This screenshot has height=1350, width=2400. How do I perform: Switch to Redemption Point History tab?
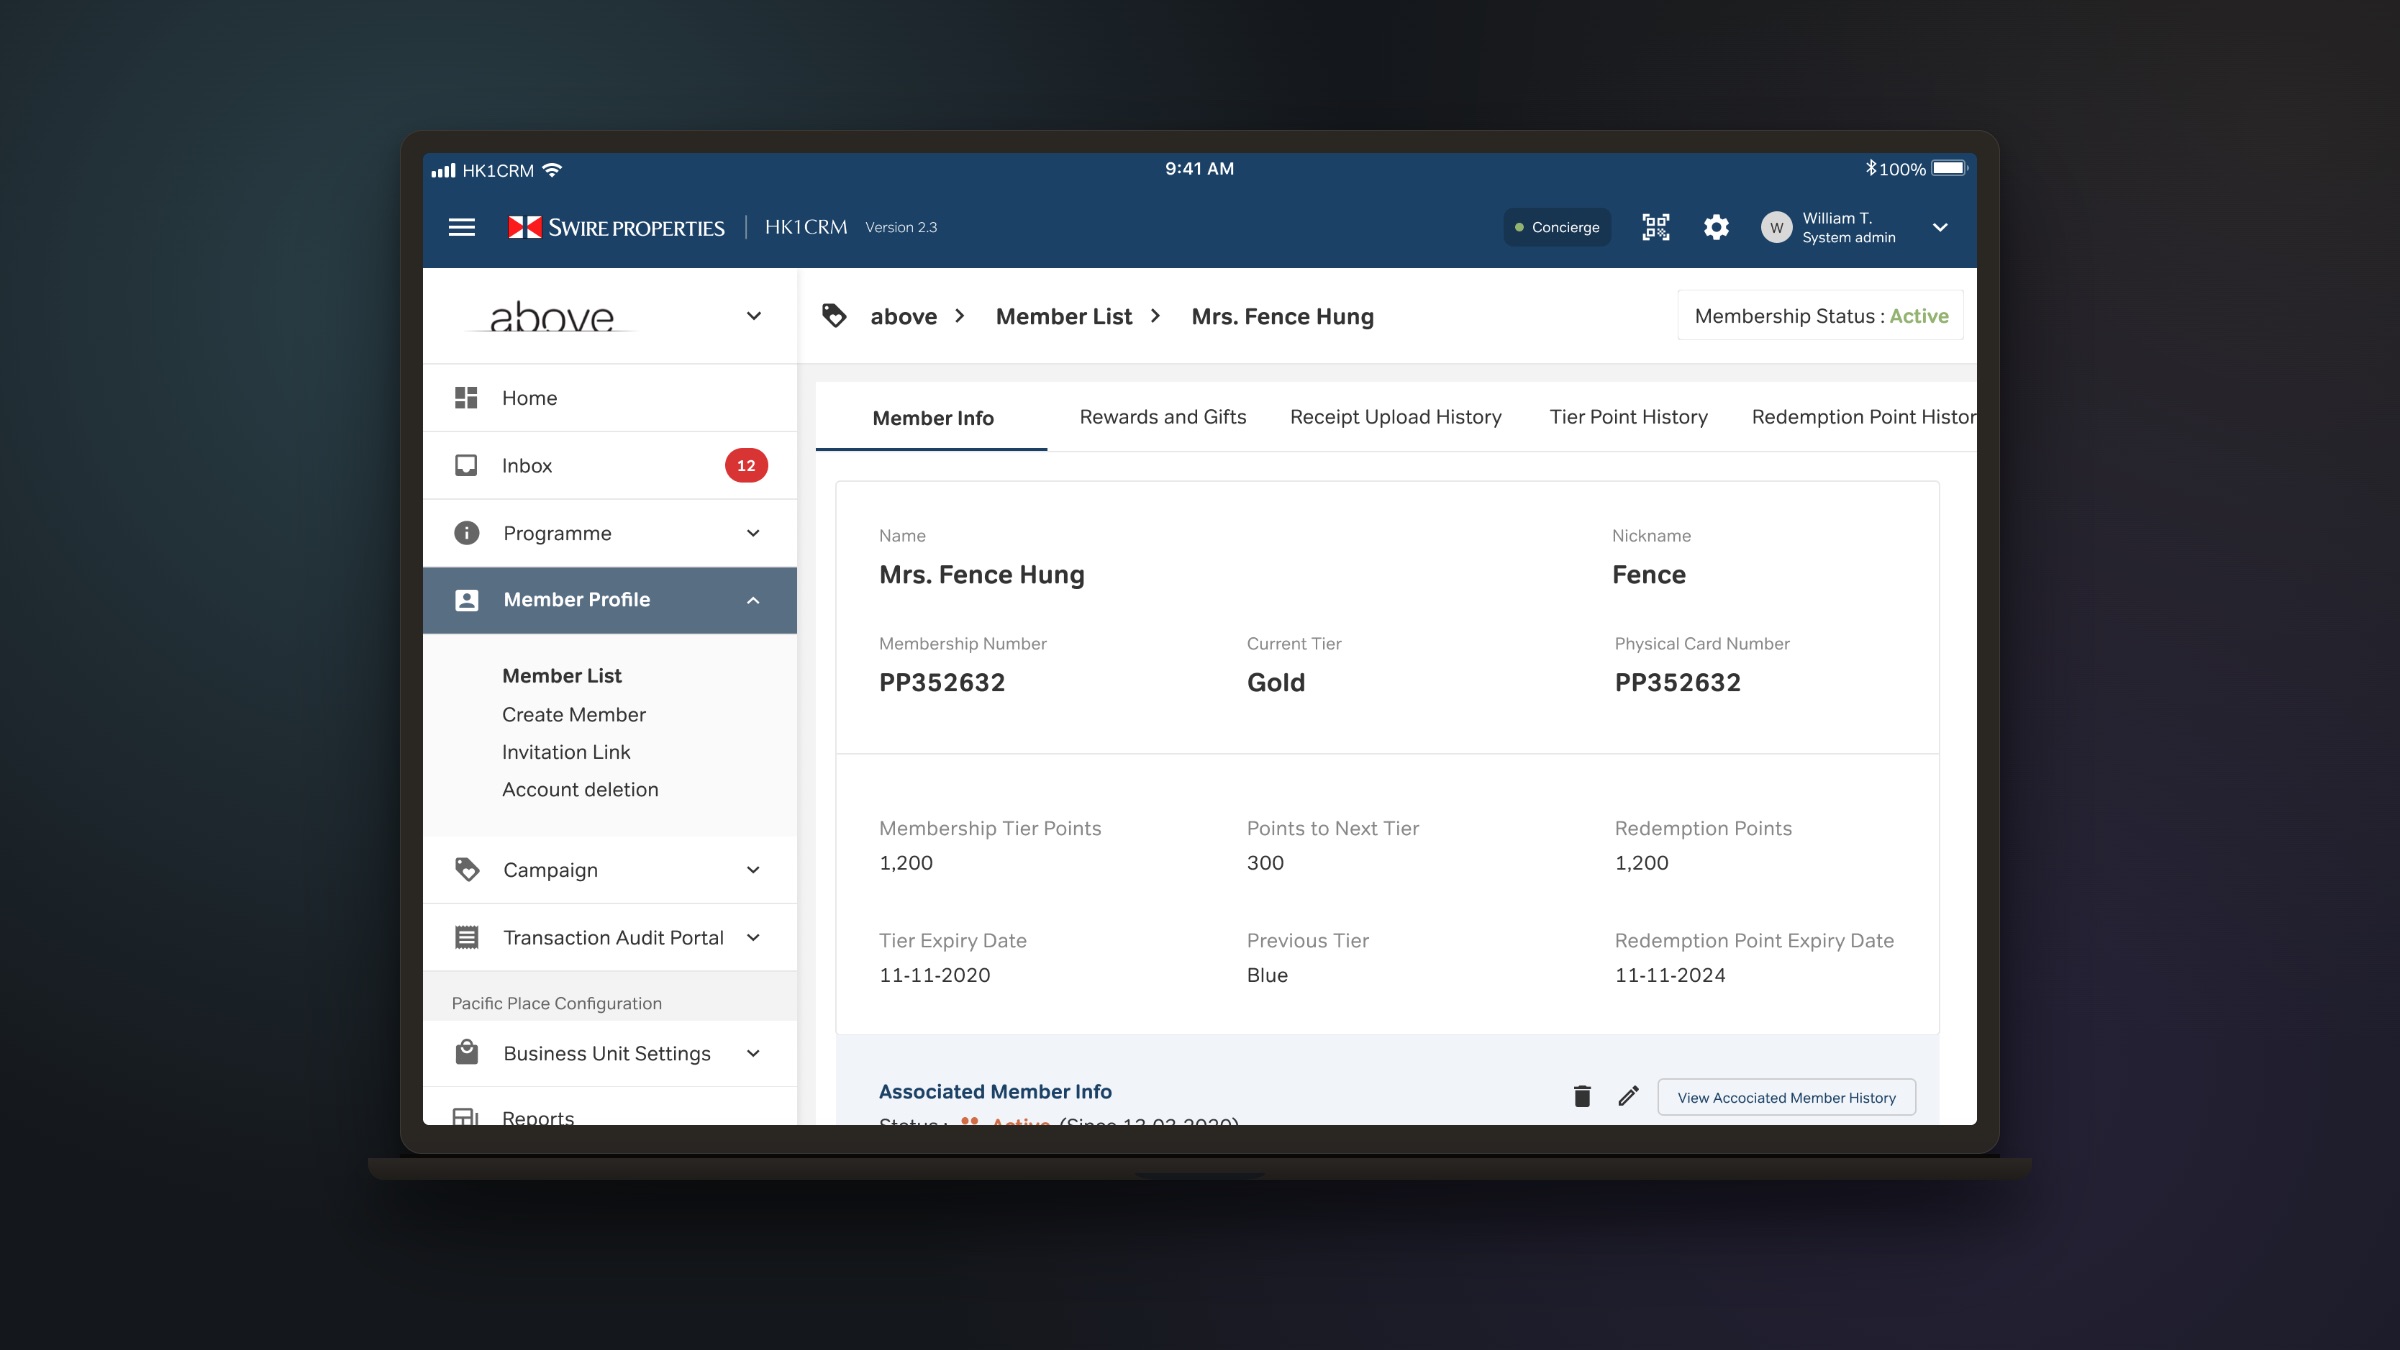tap(1863, 417)
